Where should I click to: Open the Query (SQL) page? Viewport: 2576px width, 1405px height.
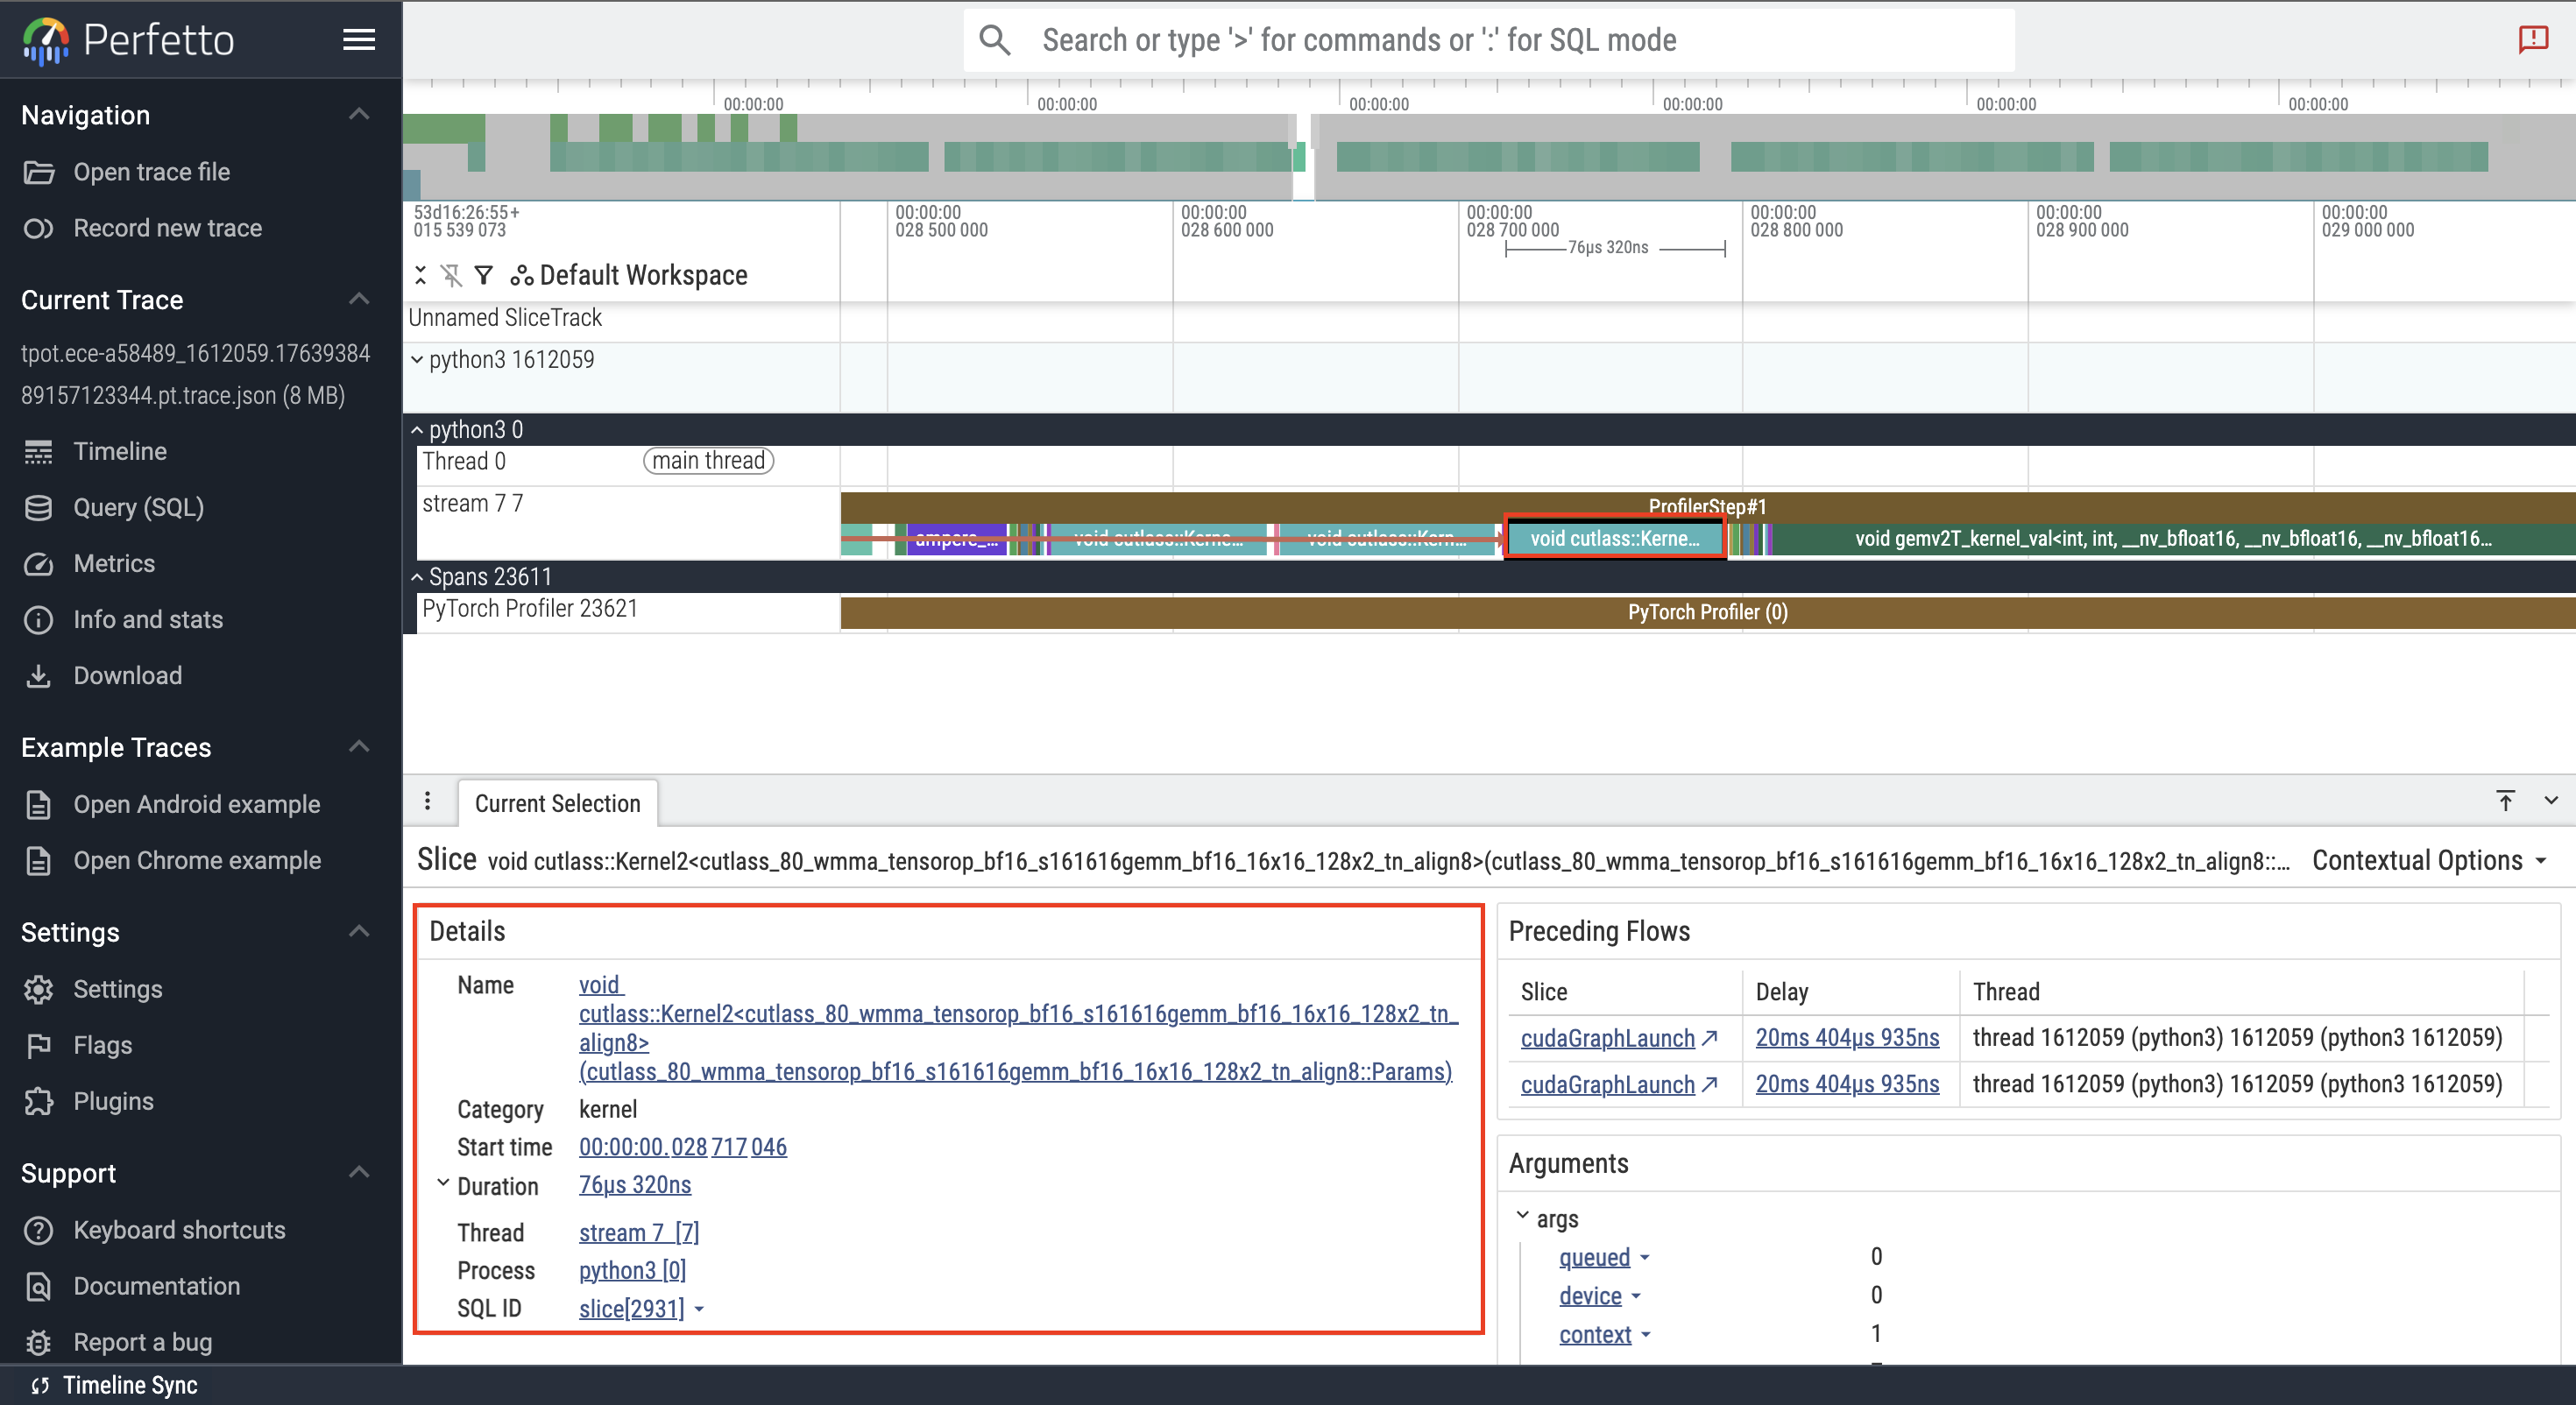(138, 507)
